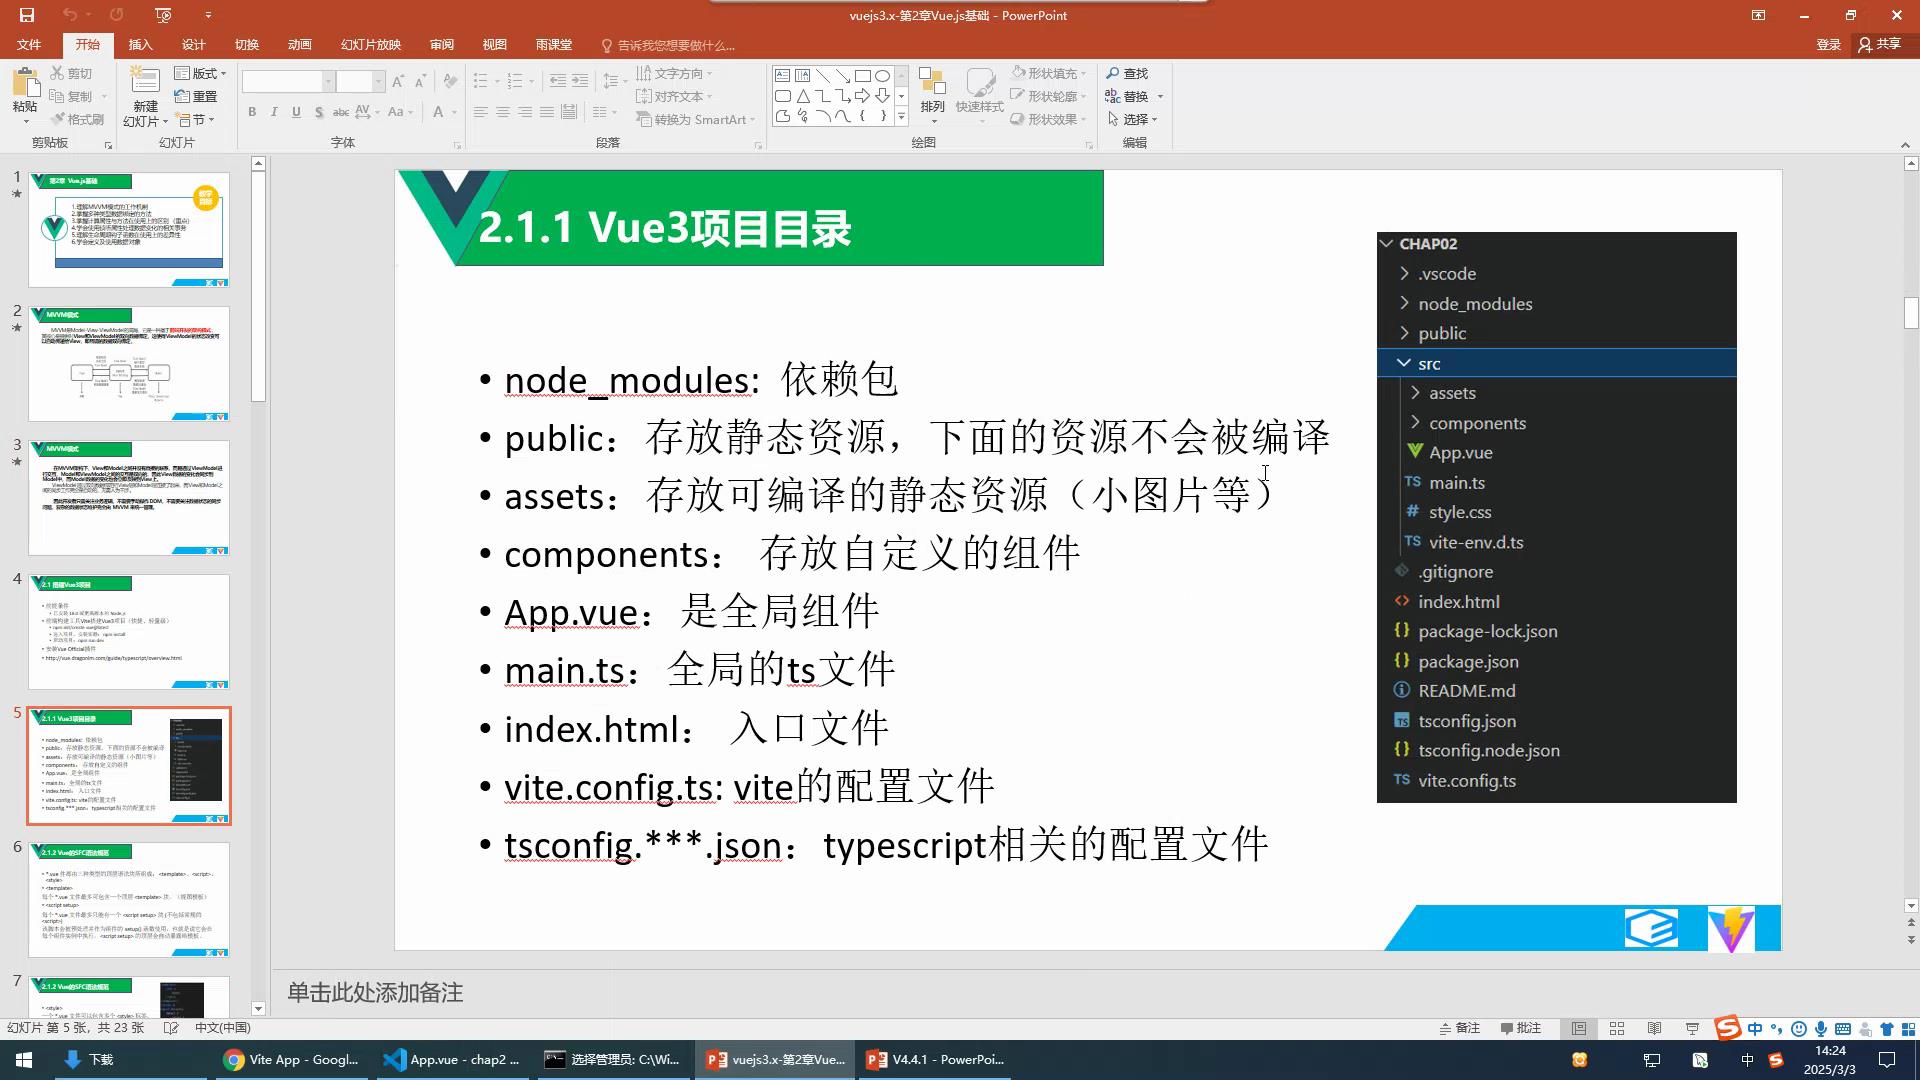Toggle the Comments (批注) pane

click(1521, 1028)
